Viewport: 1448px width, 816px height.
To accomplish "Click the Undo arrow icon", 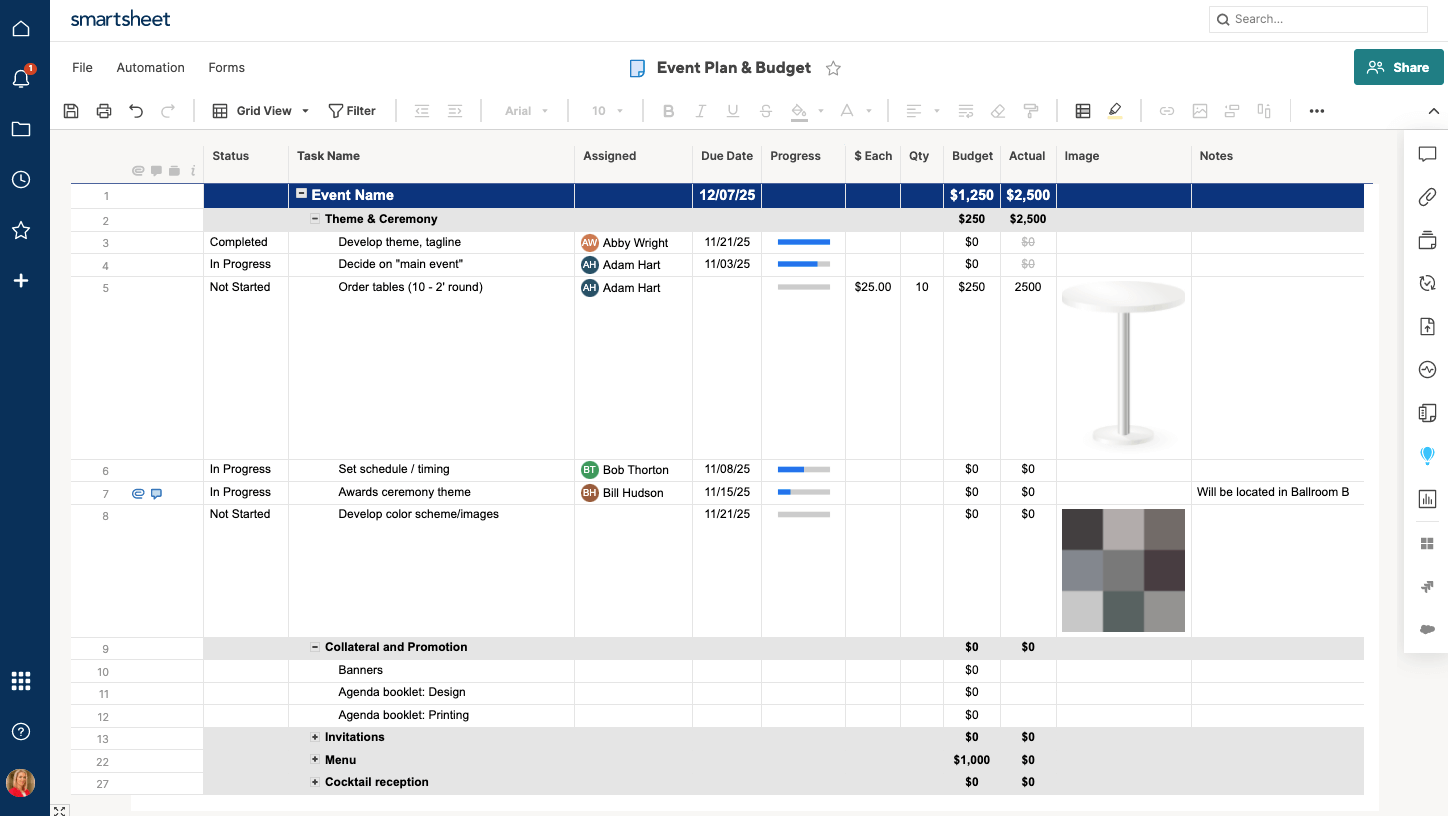I will 136,111.
